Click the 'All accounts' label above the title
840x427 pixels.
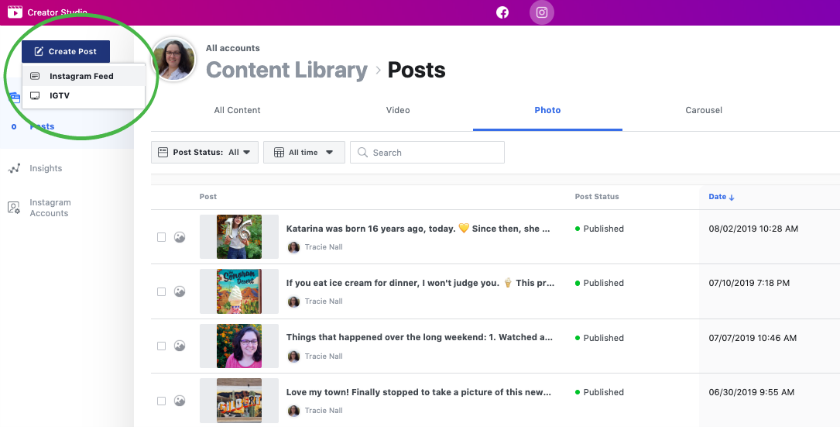click(232, 48)
